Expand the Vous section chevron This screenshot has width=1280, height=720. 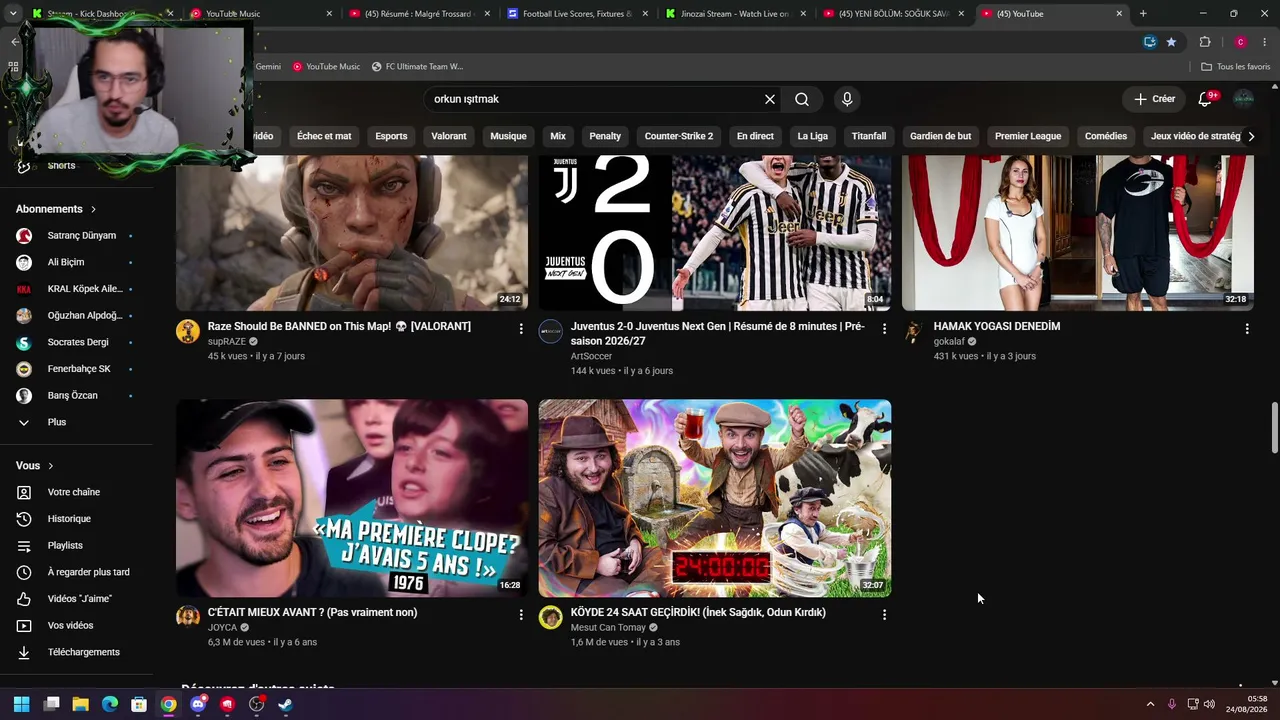(x=51, y=466)
